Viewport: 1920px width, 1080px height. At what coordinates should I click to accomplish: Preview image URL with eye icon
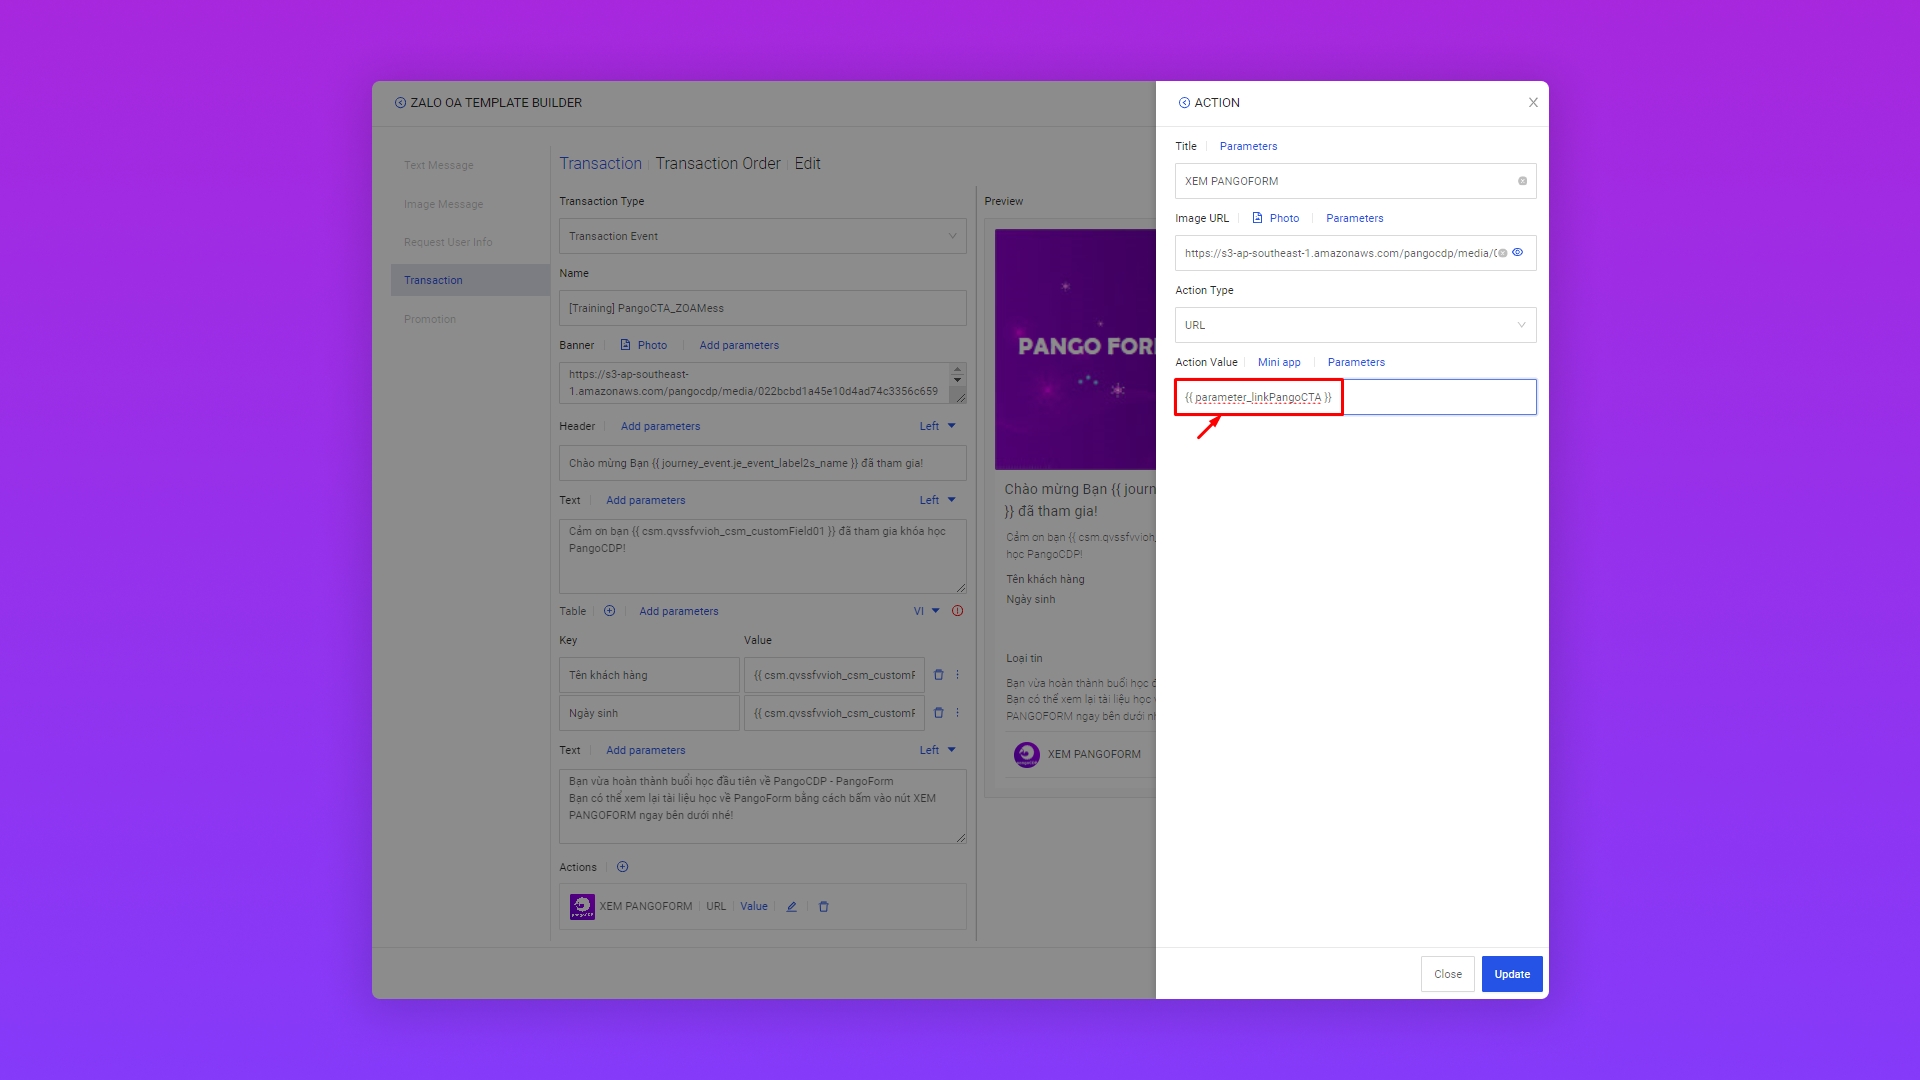click(x=1518, y=253)
